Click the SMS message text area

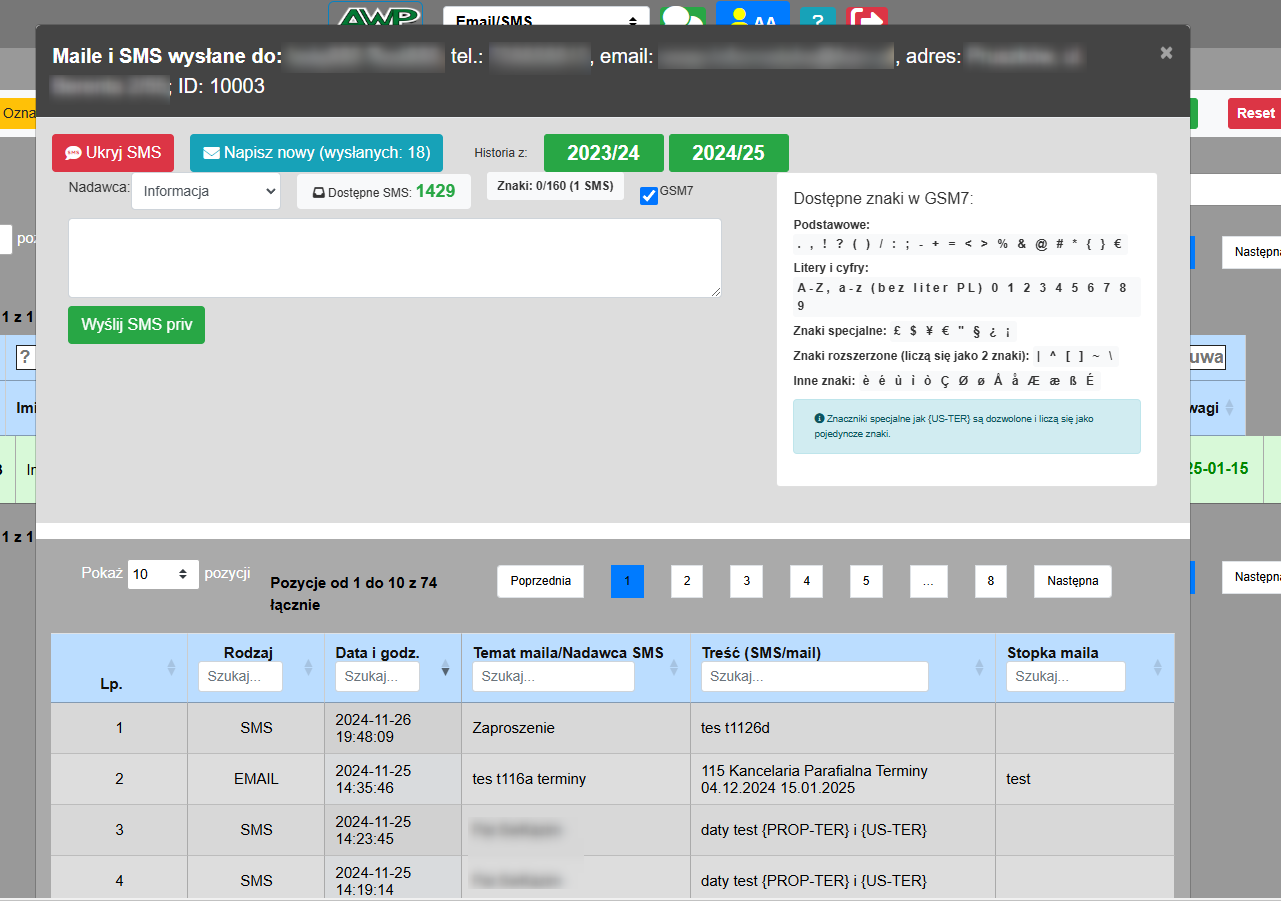tap(394, 258)
